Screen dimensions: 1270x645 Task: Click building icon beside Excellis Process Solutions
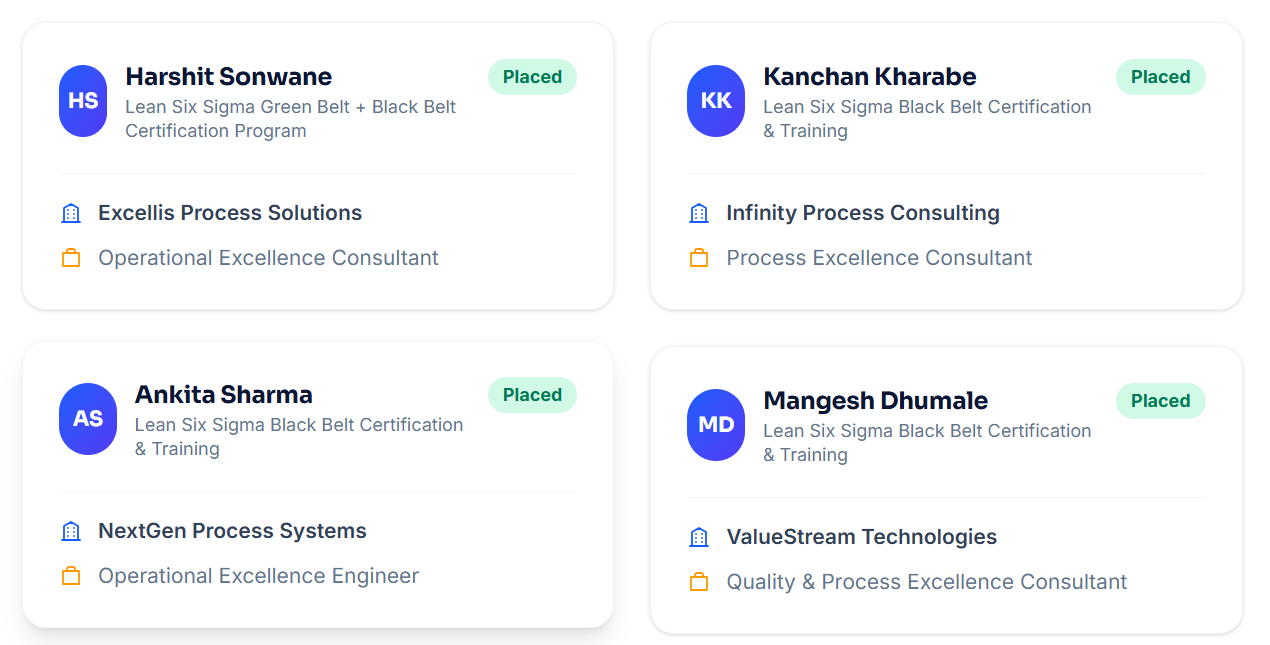71,213
